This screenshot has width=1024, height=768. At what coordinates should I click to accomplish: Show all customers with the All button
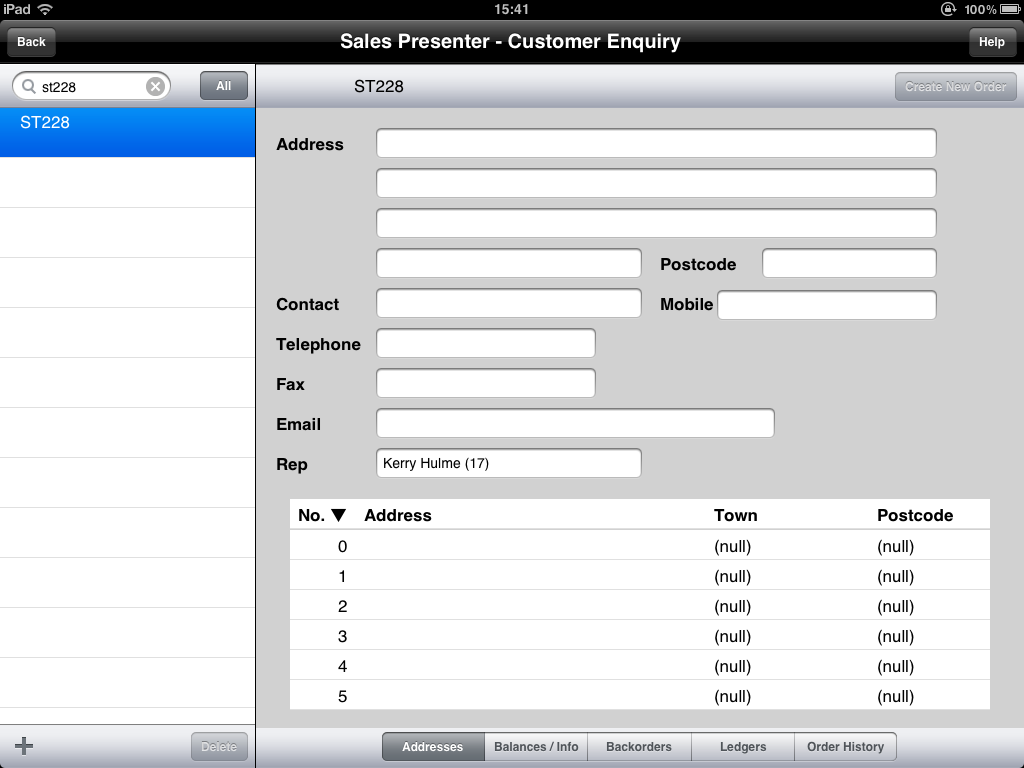pyautogui.click(x=223, y=86)
